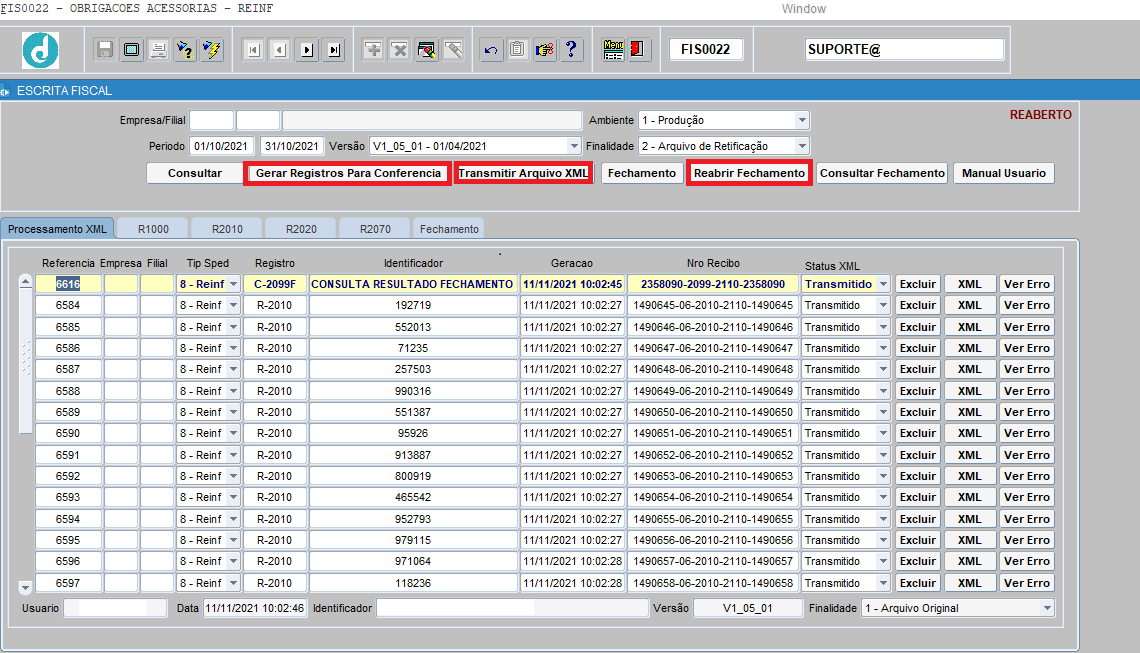The height and width of the screenshot is (653, 1140).
Task: Click Gerar Registros Para Conferencia button
Action: click(x=348, y=173)
